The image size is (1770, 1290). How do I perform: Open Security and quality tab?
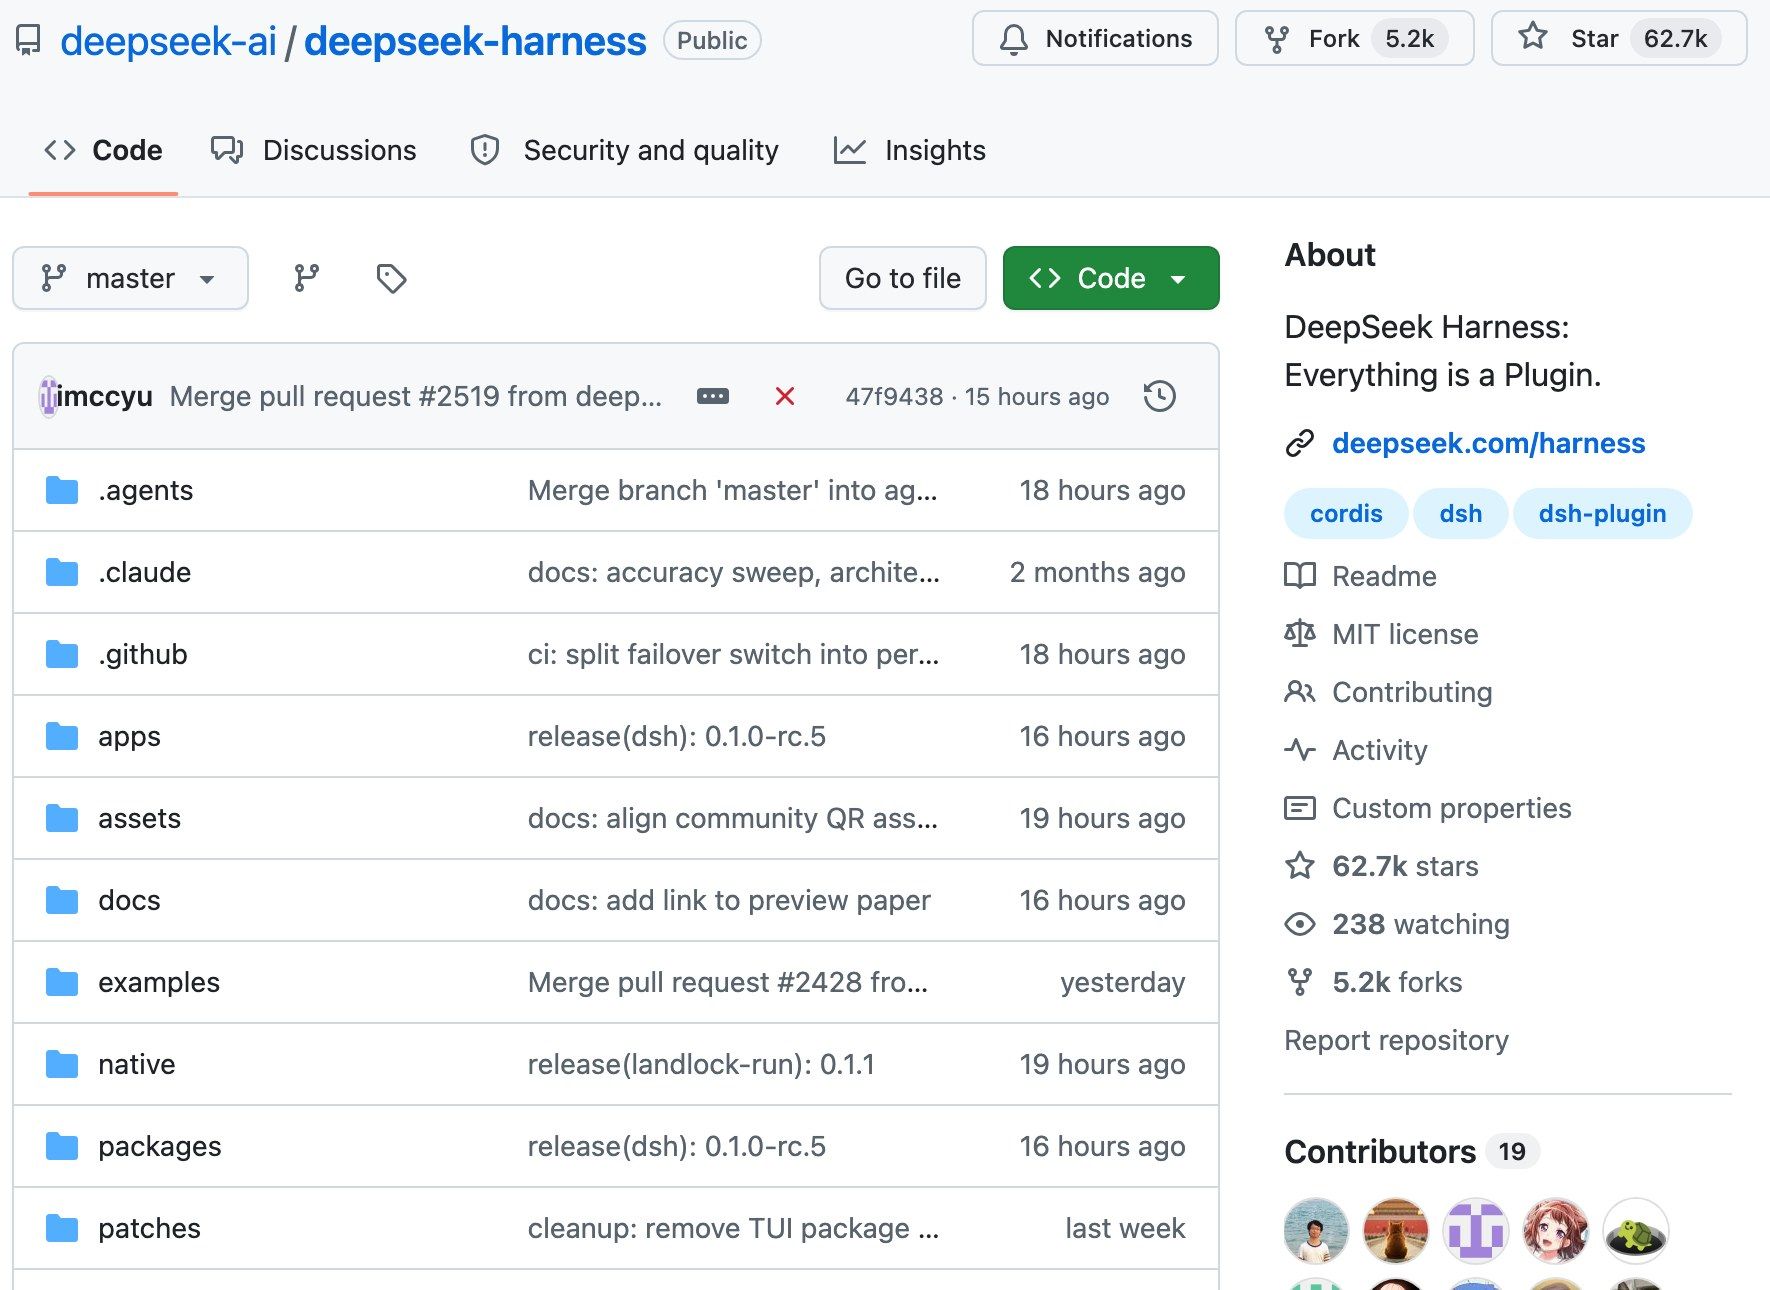click(x=625, y=150)
